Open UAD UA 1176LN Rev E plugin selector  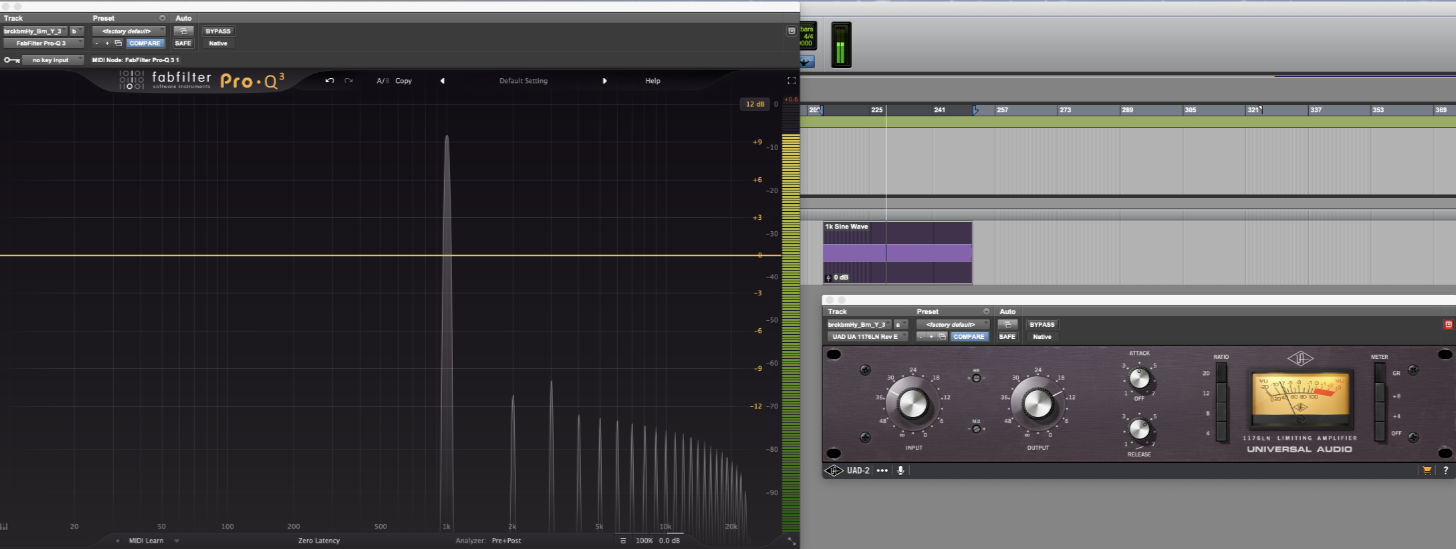pyautogui.click(x=867, y=337)
